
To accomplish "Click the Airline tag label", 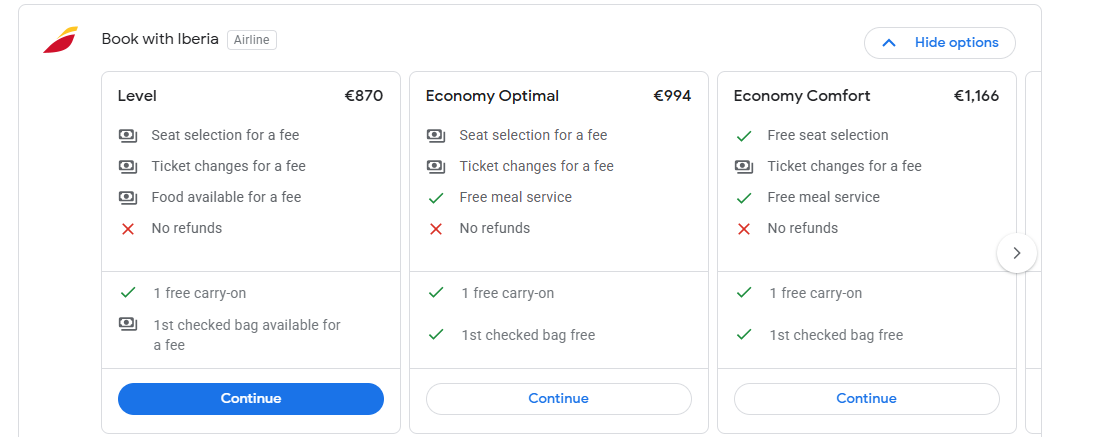I will tap(252, 40).
